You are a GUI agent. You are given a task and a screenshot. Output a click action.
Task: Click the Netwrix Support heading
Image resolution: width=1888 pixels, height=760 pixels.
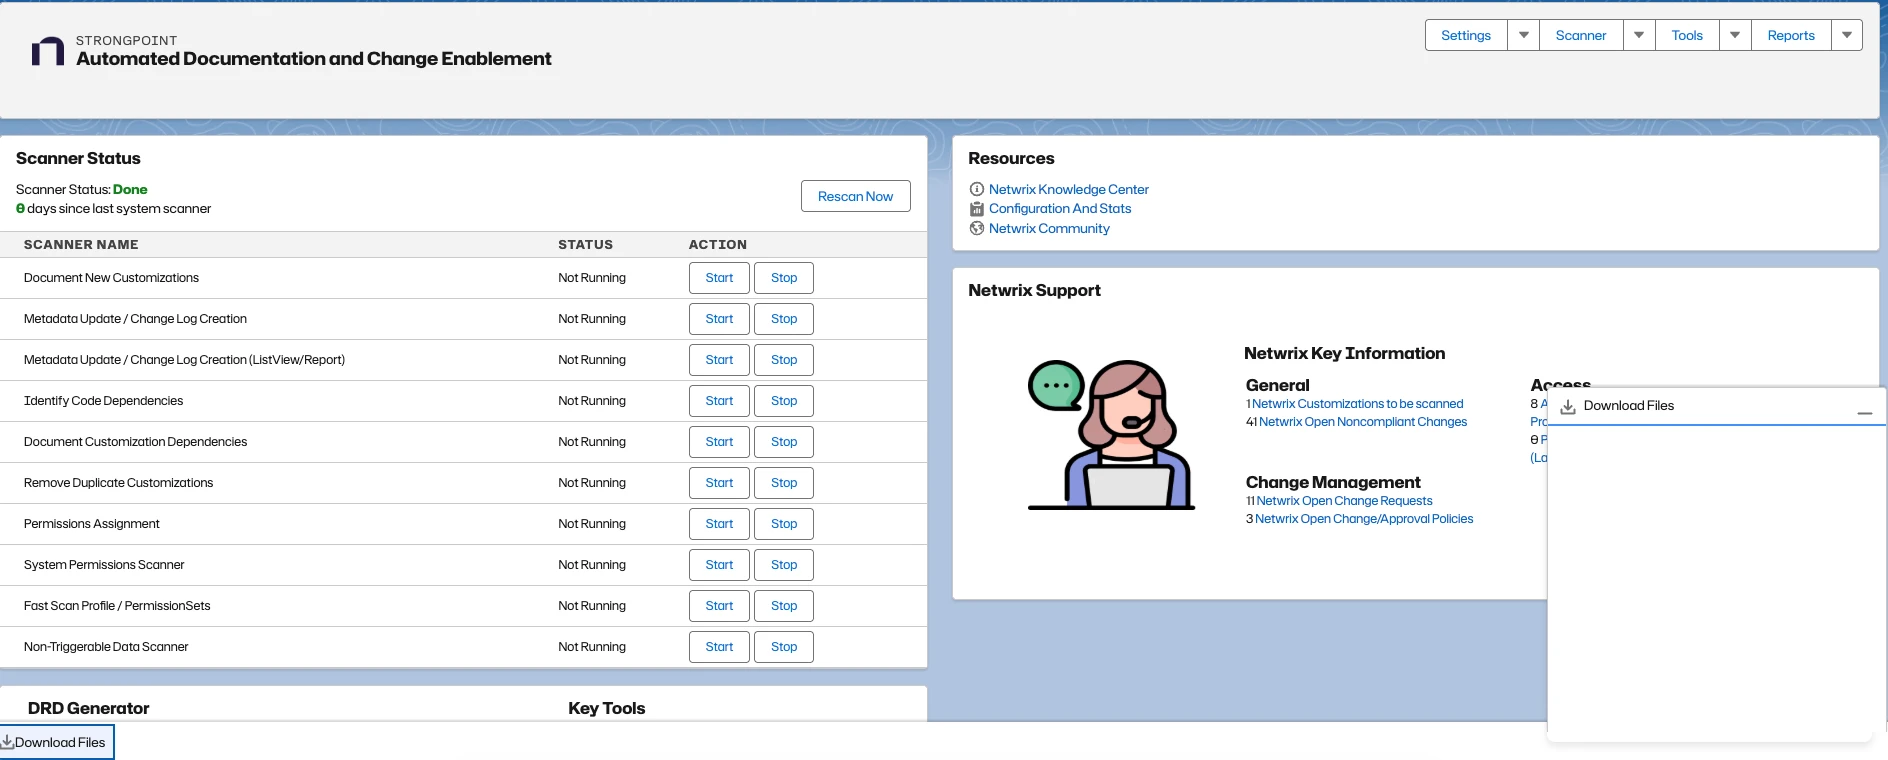point(1034,290)
